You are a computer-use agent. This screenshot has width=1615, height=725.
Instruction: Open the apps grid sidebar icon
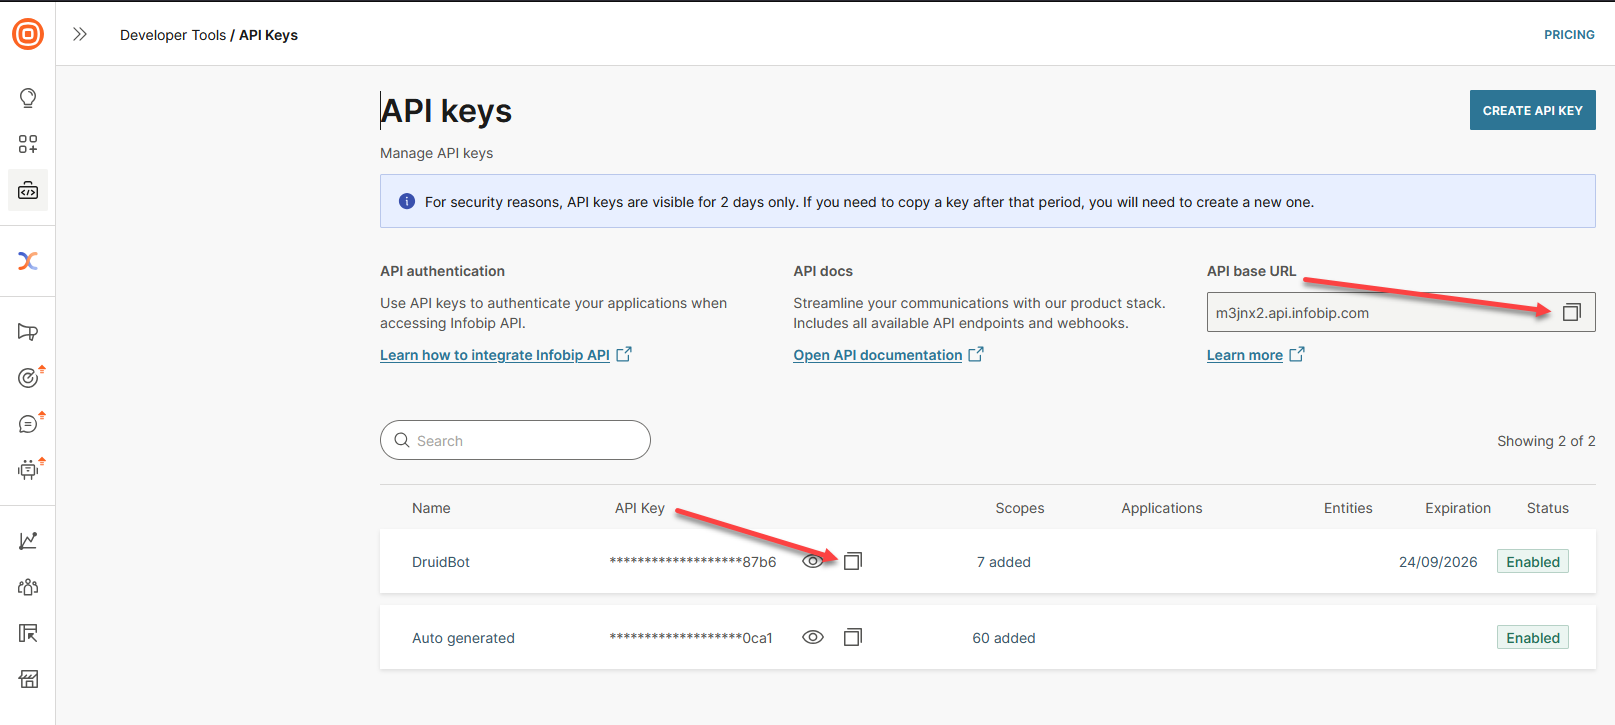point(28,144)
